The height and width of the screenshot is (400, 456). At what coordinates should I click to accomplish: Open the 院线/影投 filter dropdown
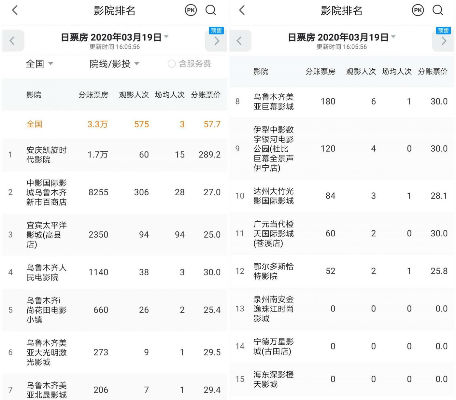[114, 64]
